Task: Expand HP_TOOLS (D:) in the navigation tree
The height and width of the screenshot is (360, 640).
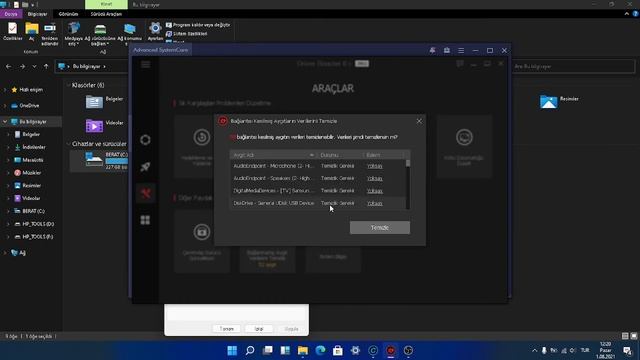Action: [8, 224]
